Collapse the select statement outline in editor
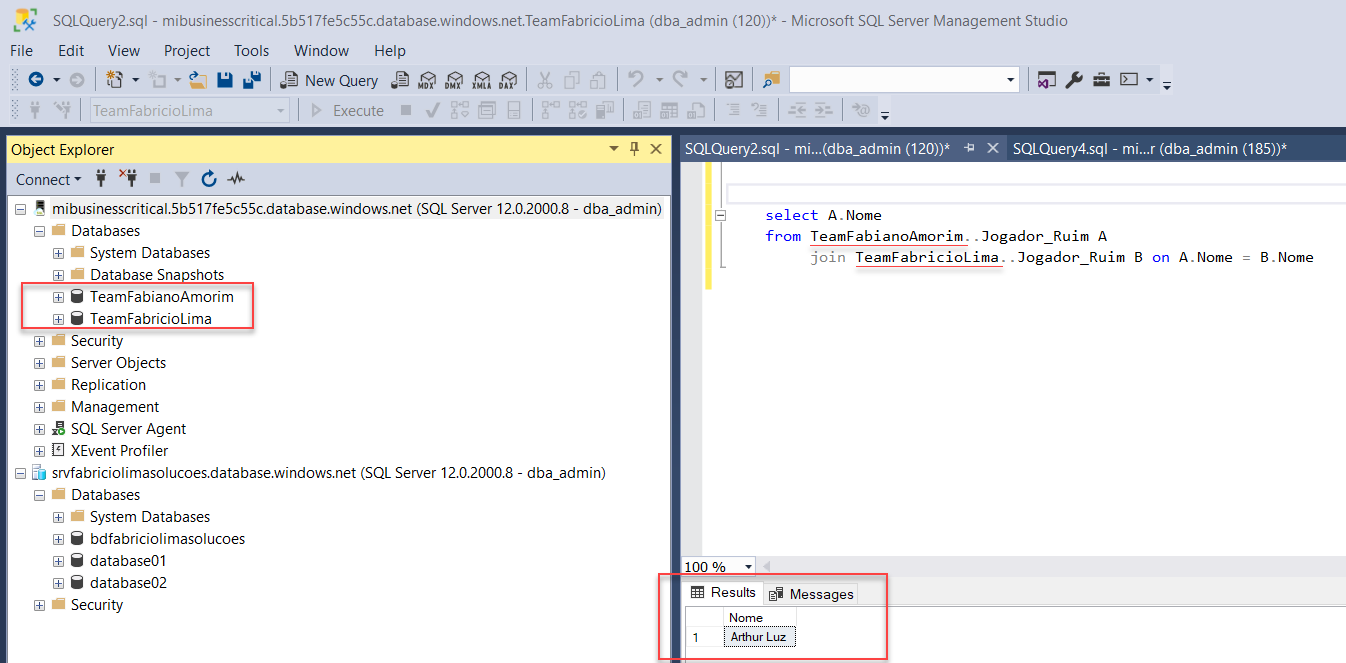 click(720, 215)
